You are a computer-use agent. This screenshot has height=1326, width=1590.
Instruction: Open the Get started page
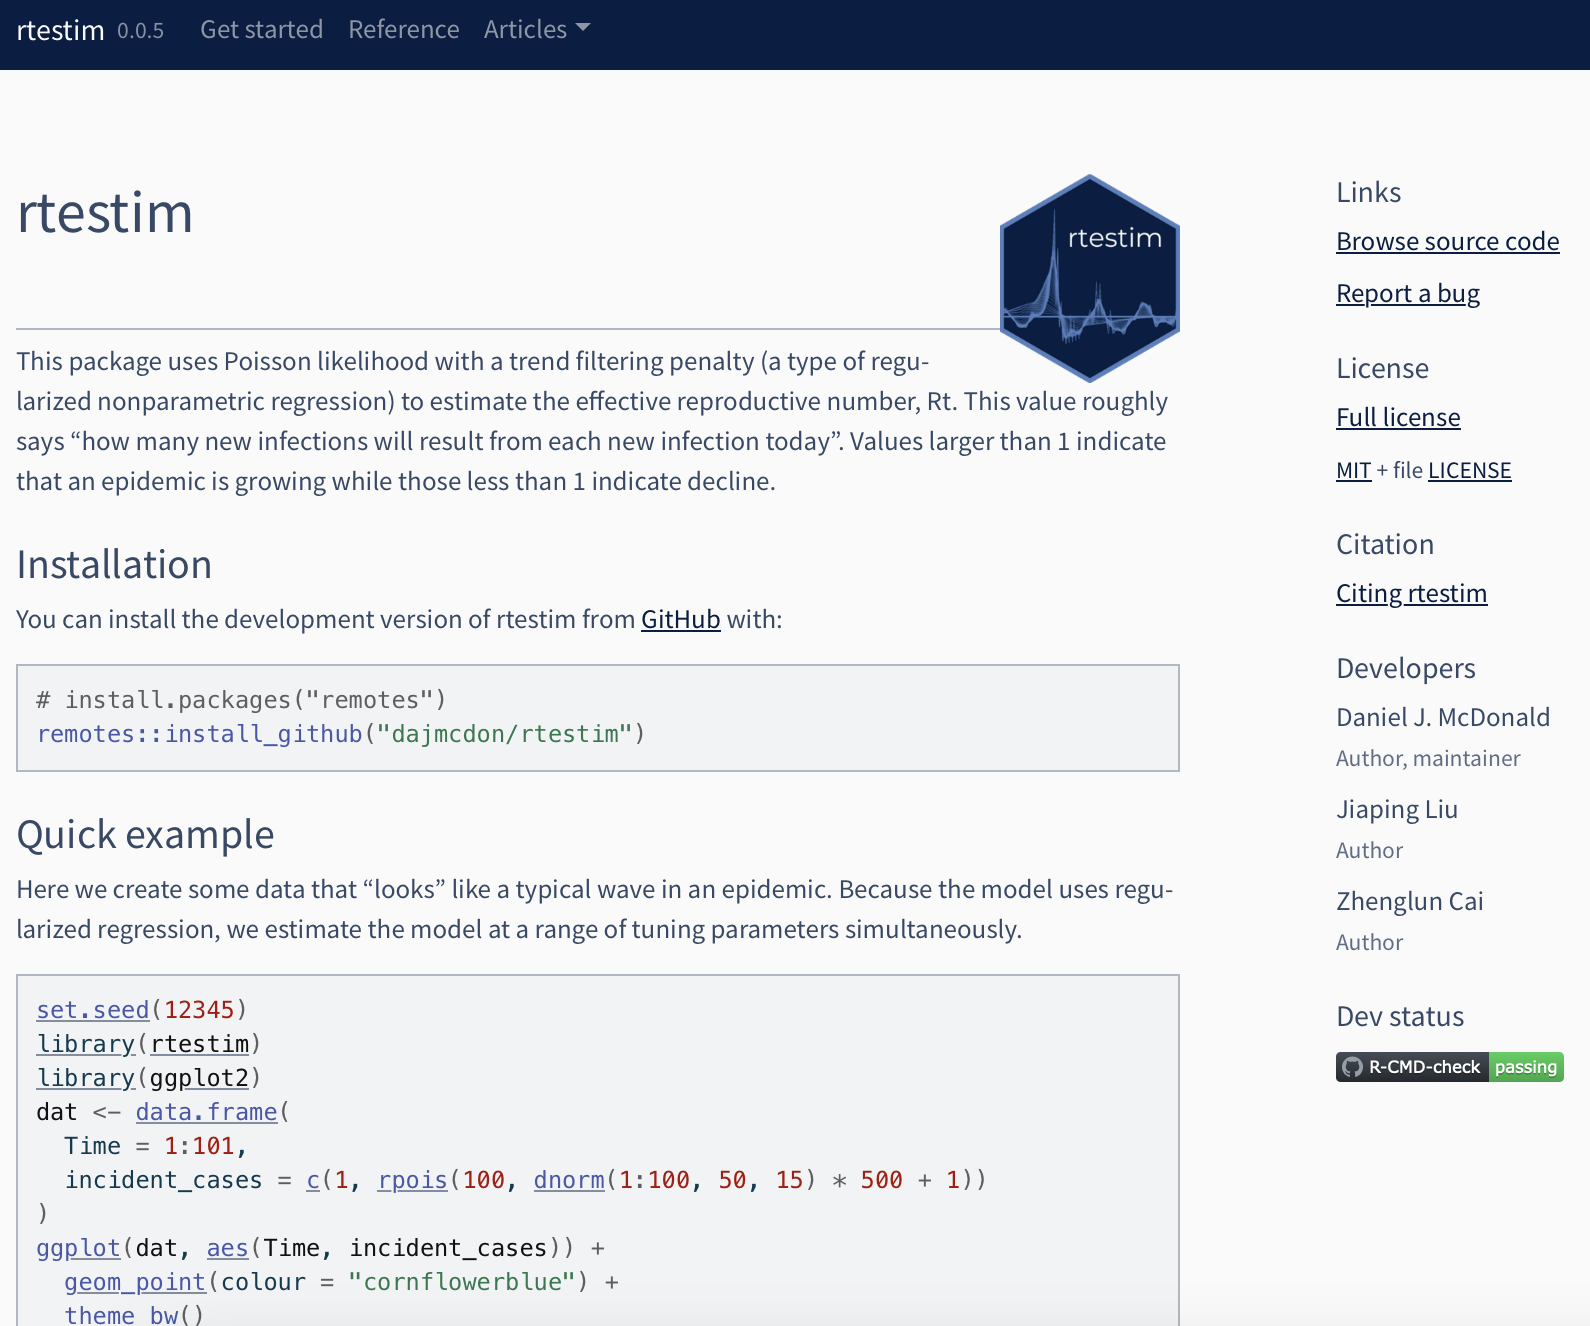pos(261,30)
